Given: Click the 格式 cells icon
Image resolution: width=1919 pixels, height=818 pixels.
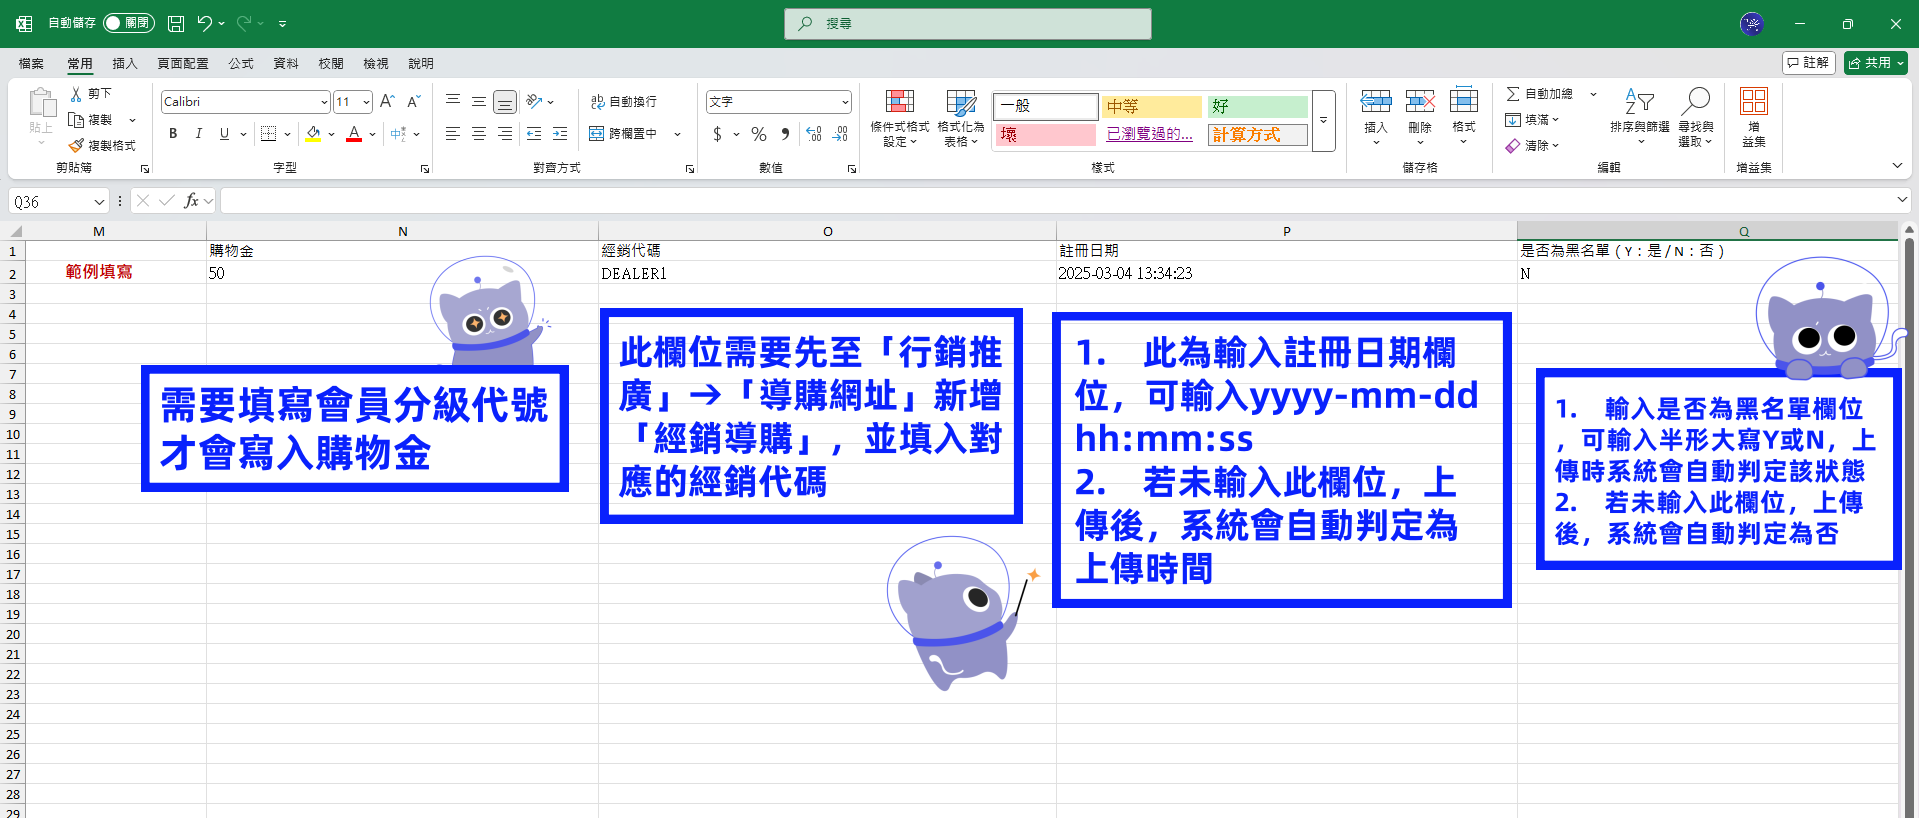Looking at the screenshot, I should 1464,101.
